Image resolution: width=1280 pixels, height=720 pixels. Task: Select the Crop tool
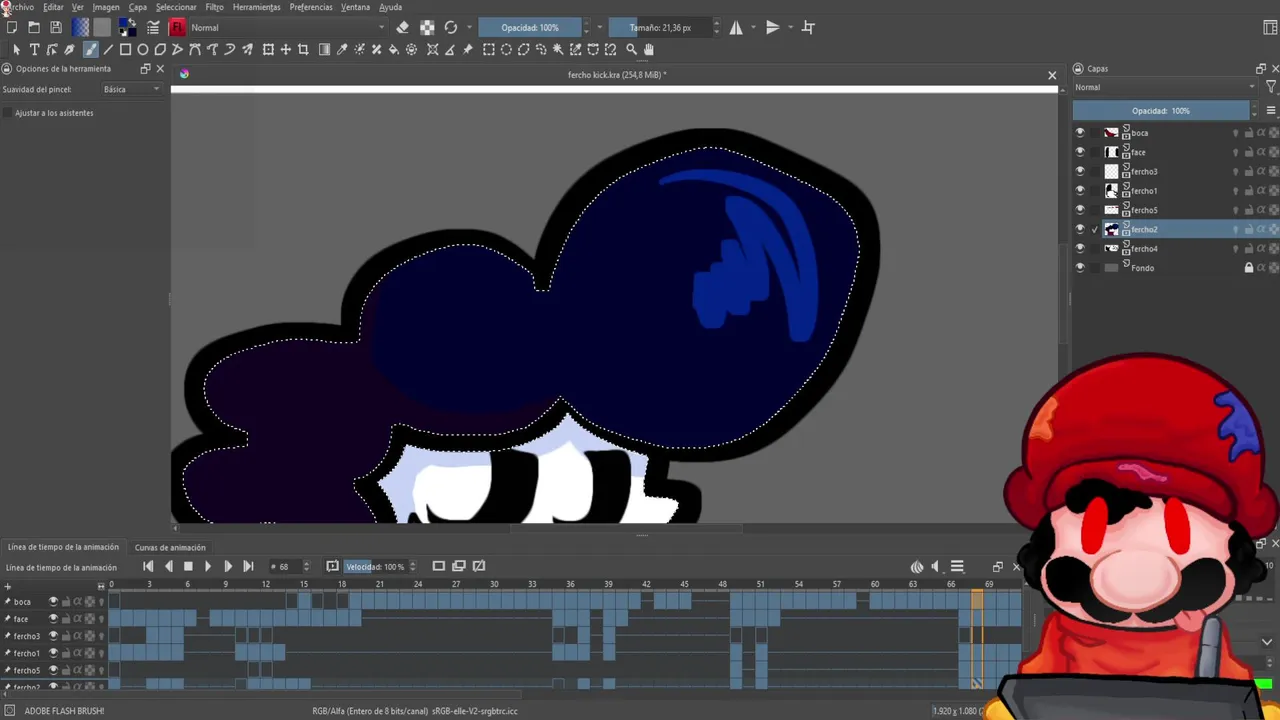pyautogui.click(x=303, y=49)
